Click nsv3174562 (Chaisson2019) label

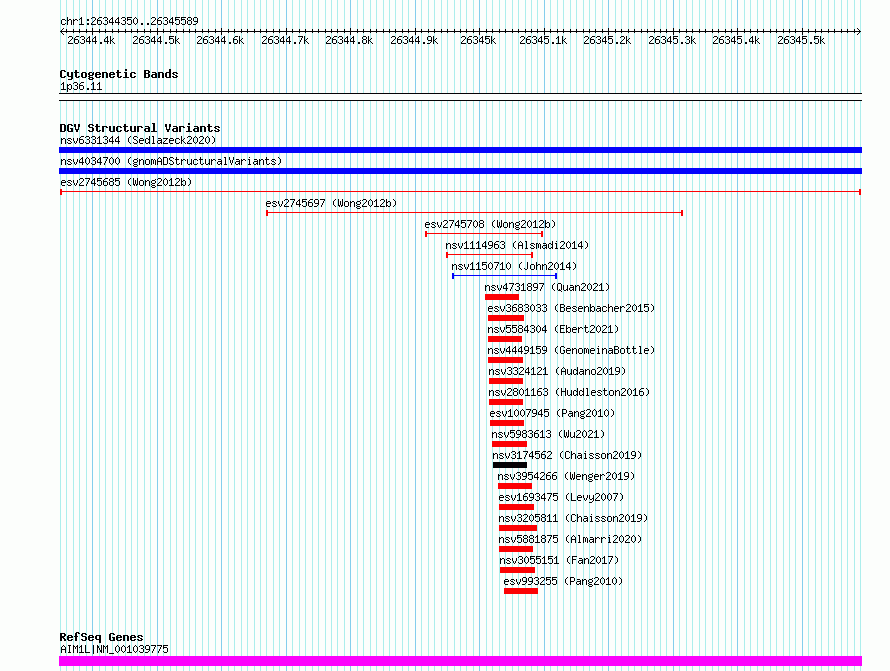pos(567,455)
